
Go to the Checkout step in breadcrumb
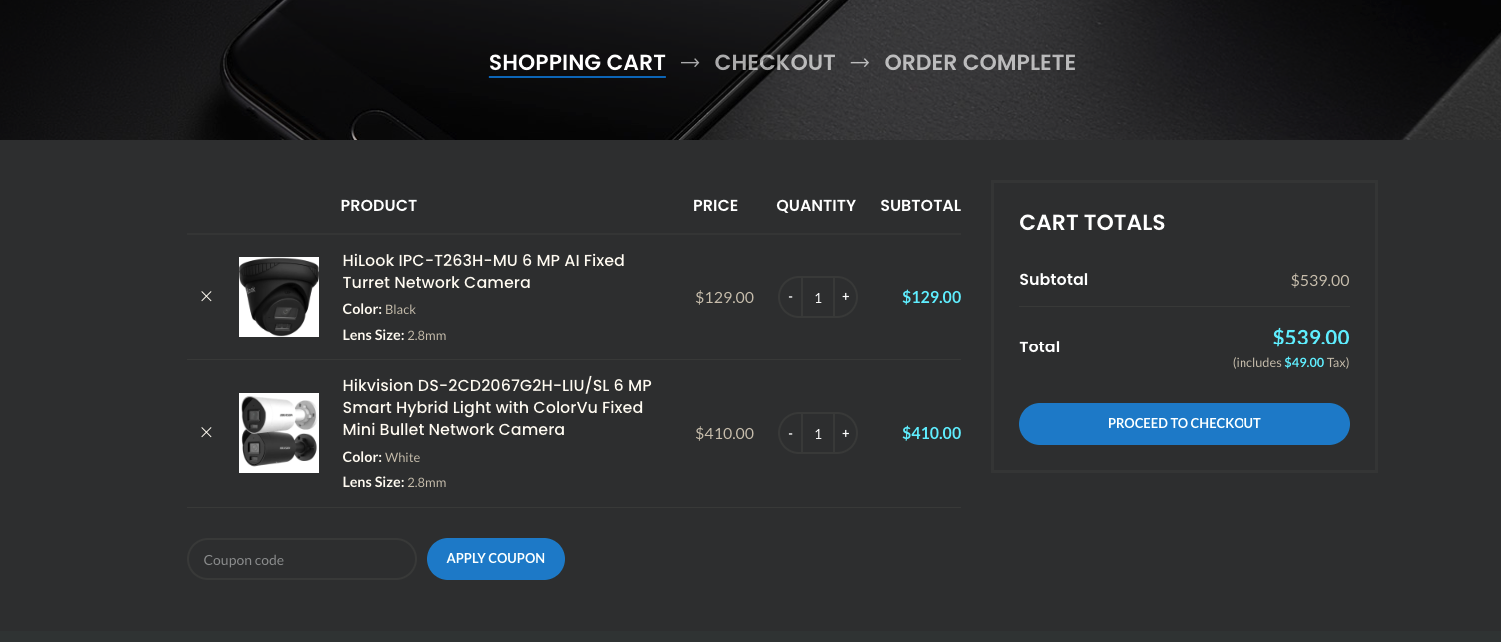pos(775,63)
